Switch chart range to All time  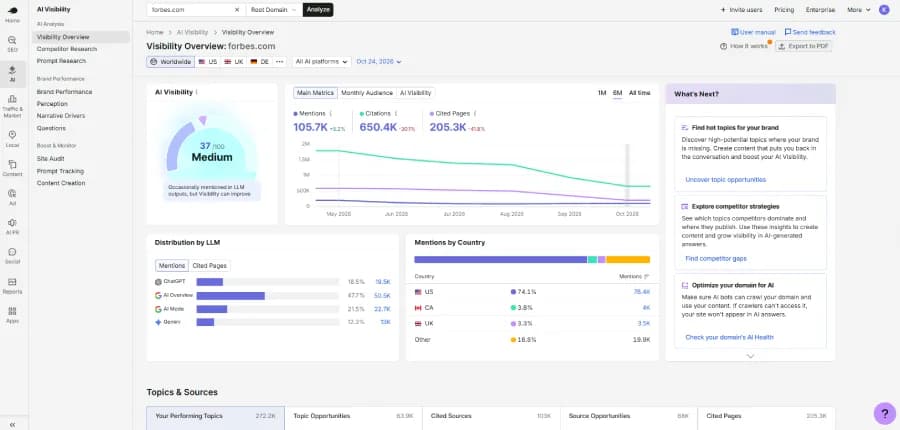click(639, 93)
